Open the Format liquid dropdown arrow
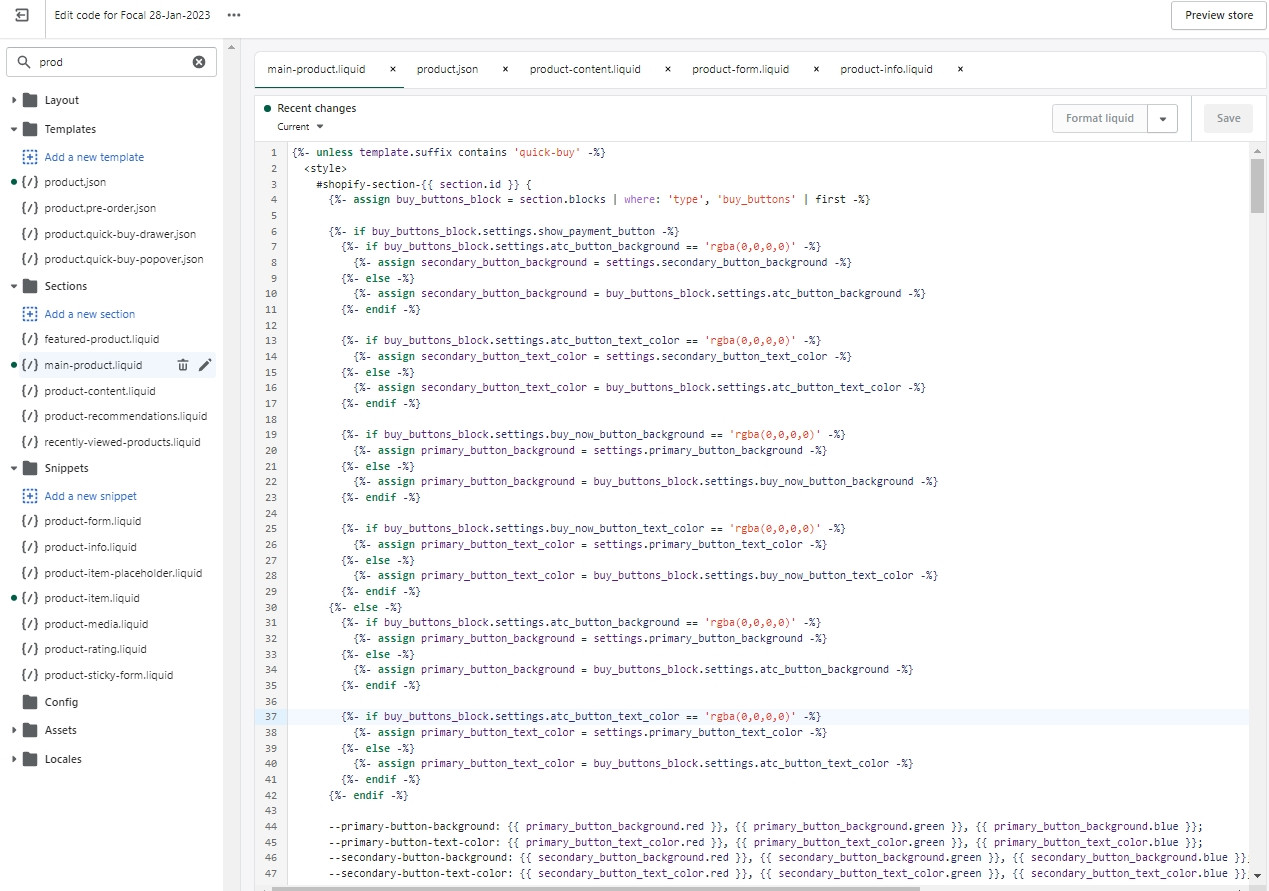The height and width of the screenshot is (891, 1269). click(1162, 118)
